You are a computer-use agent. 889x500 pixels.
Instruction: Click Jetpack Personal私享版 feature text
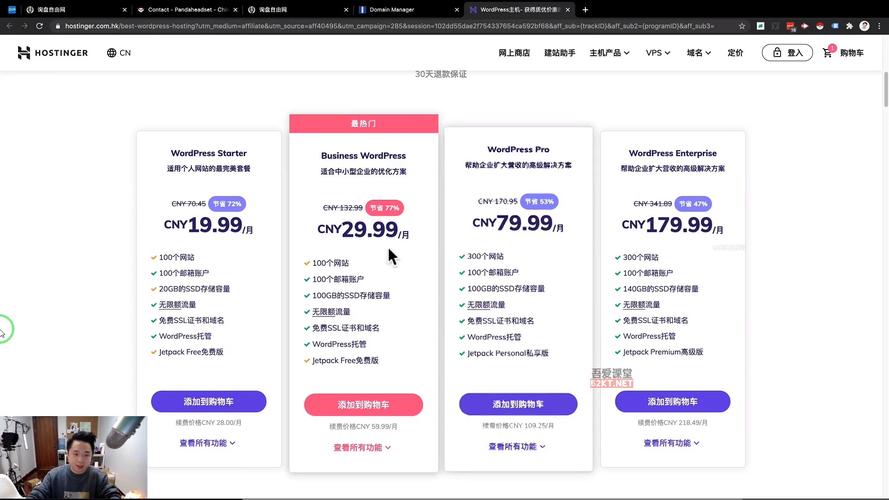507,353
